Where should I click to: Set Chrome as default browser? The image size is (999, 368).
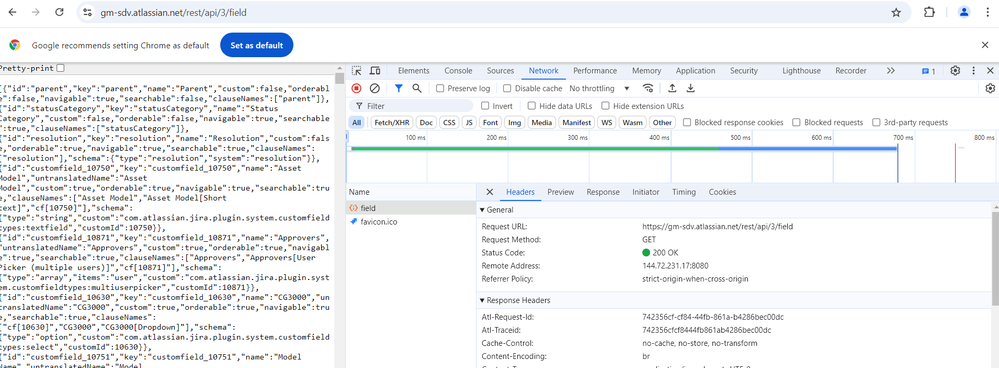click(257, 45)
